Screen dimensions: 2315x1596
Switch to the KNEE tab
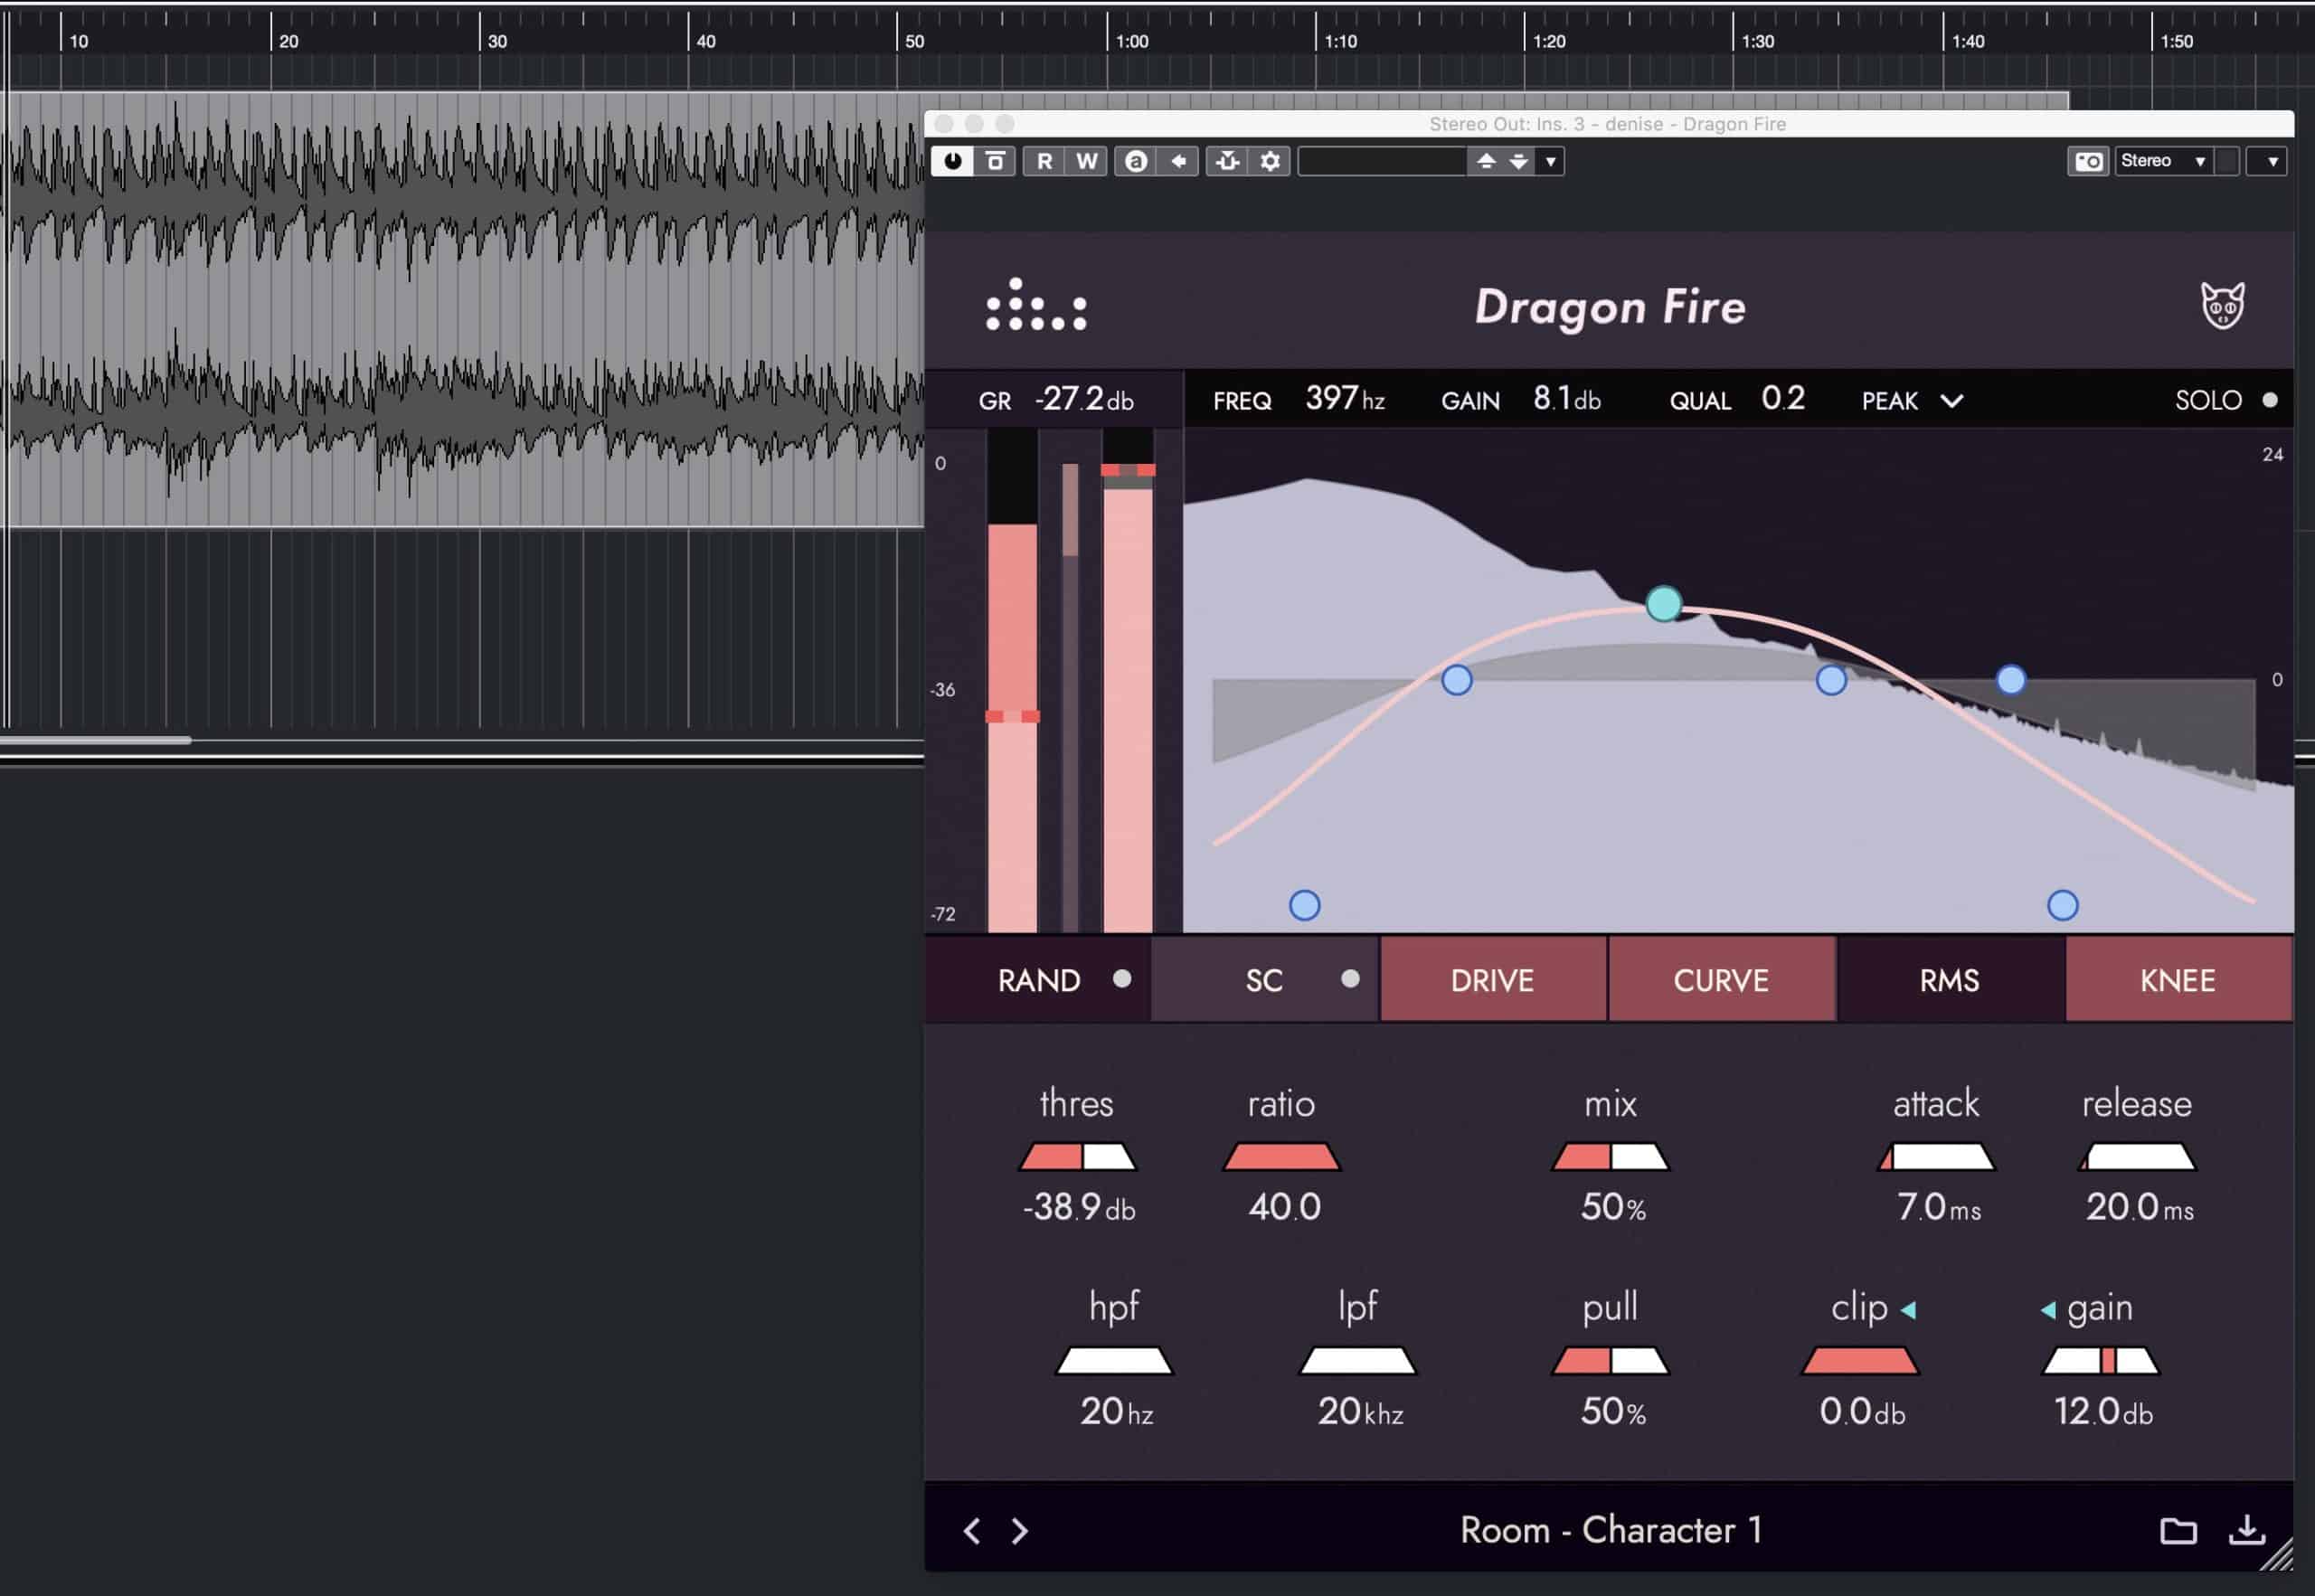click(2178, 980)
